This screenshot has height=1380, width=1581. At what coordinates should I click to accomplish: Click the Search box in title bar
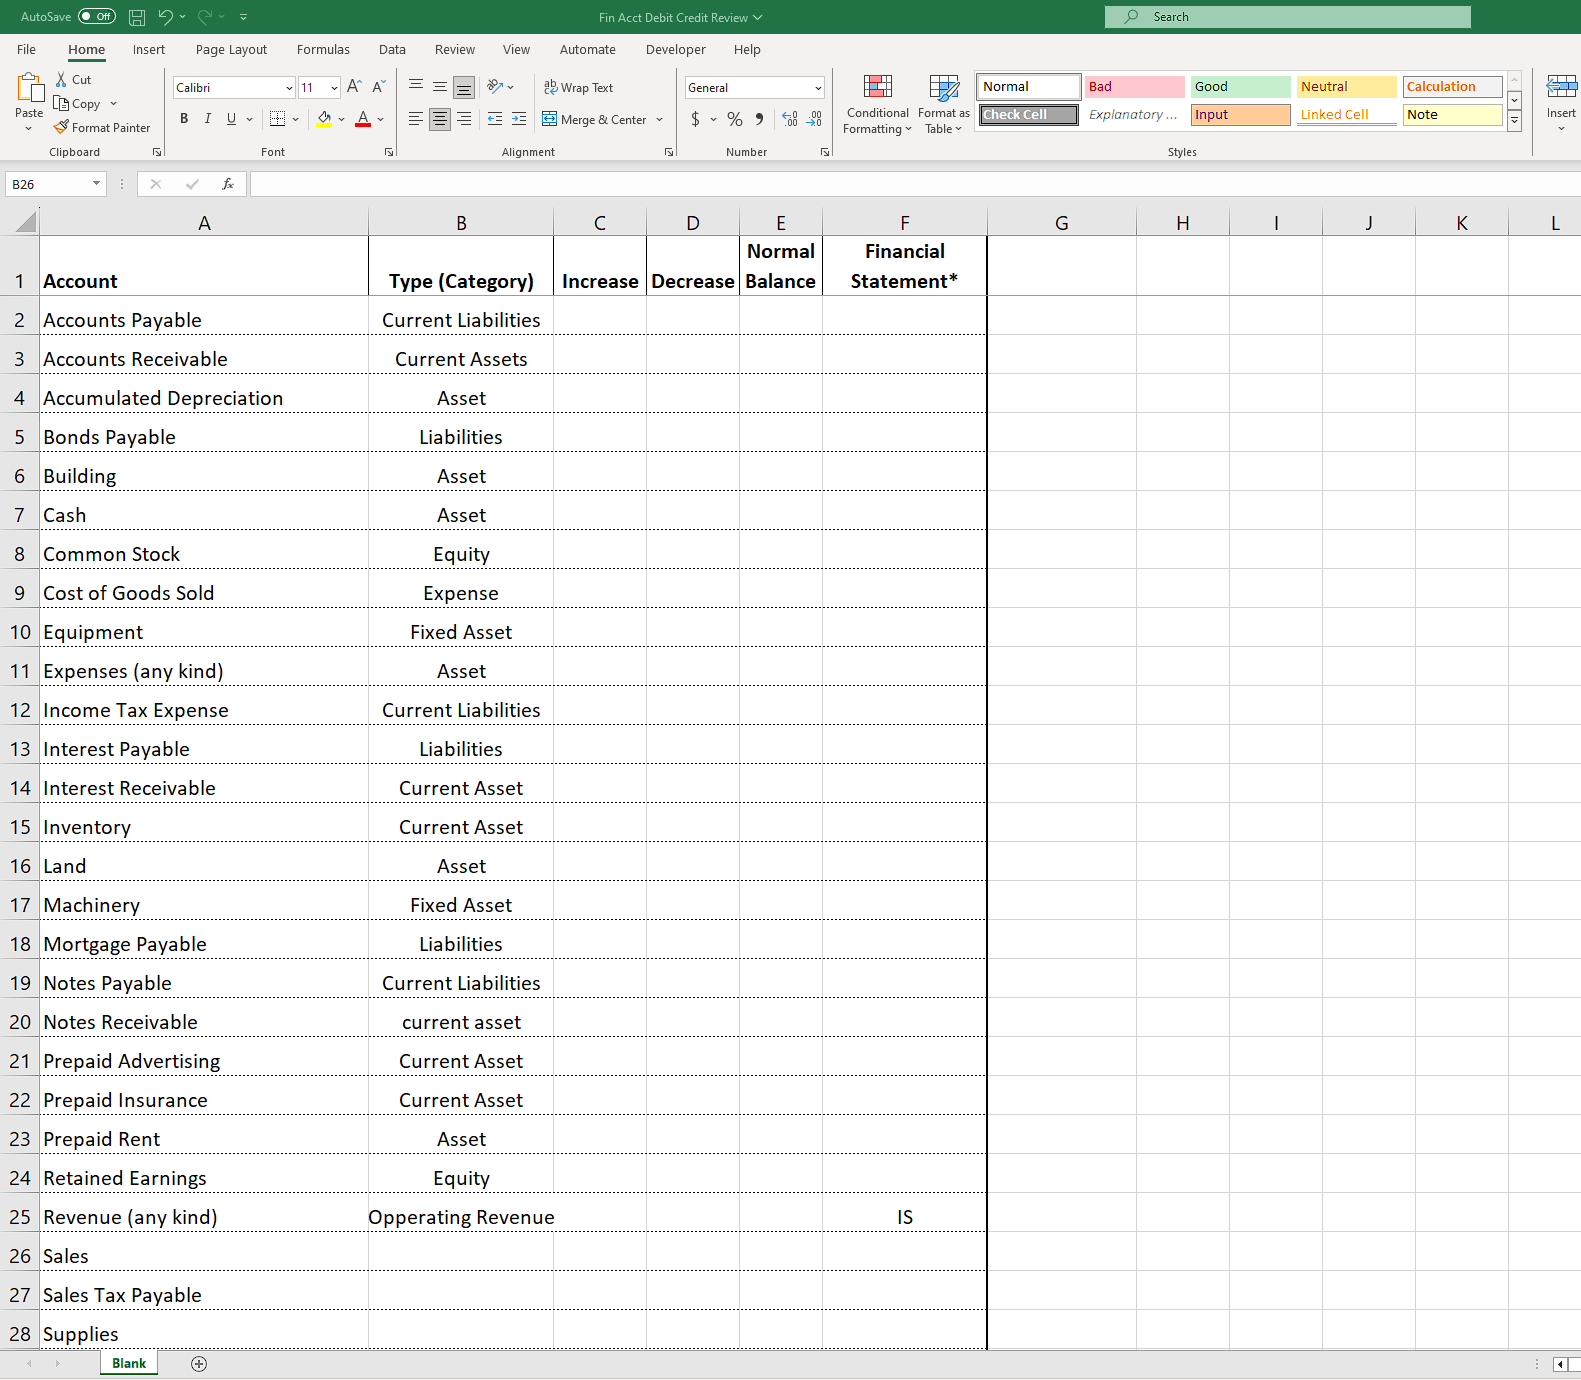pyautogui.click(x=1287, y=17)
